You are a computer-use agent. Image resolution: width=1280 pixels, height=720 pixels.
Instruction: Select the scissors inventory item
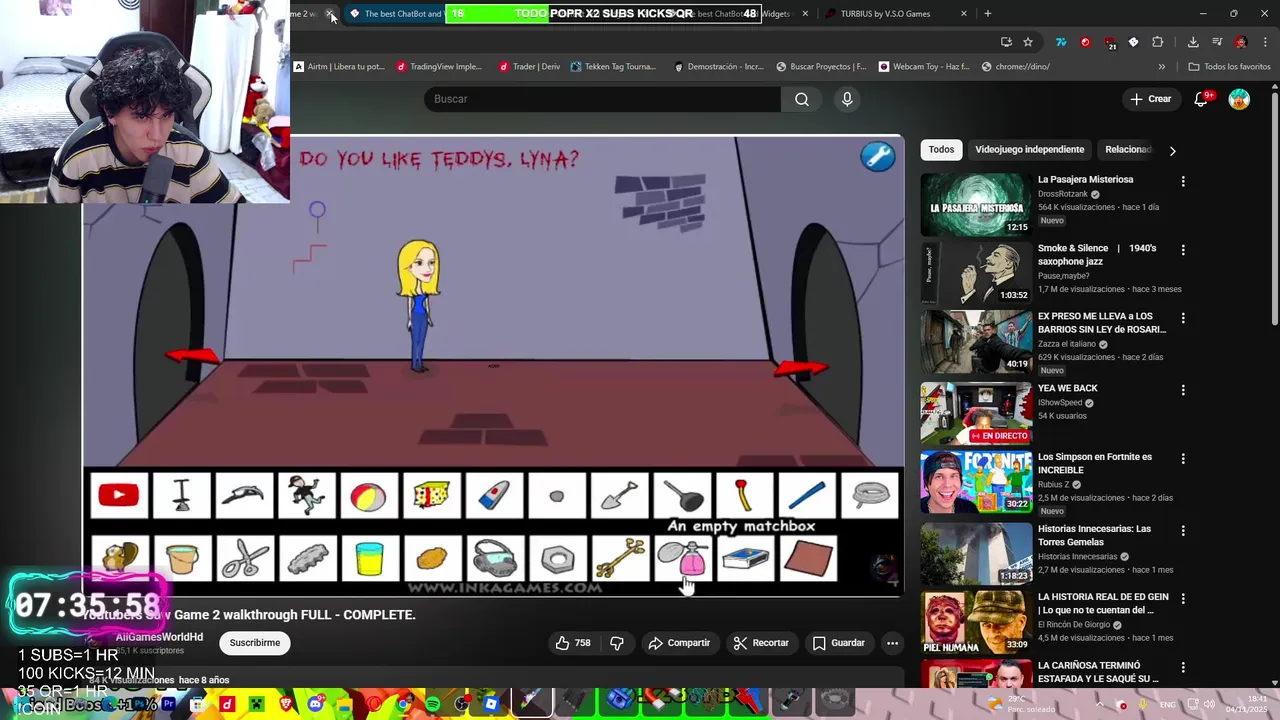click(x=244, y=558)
